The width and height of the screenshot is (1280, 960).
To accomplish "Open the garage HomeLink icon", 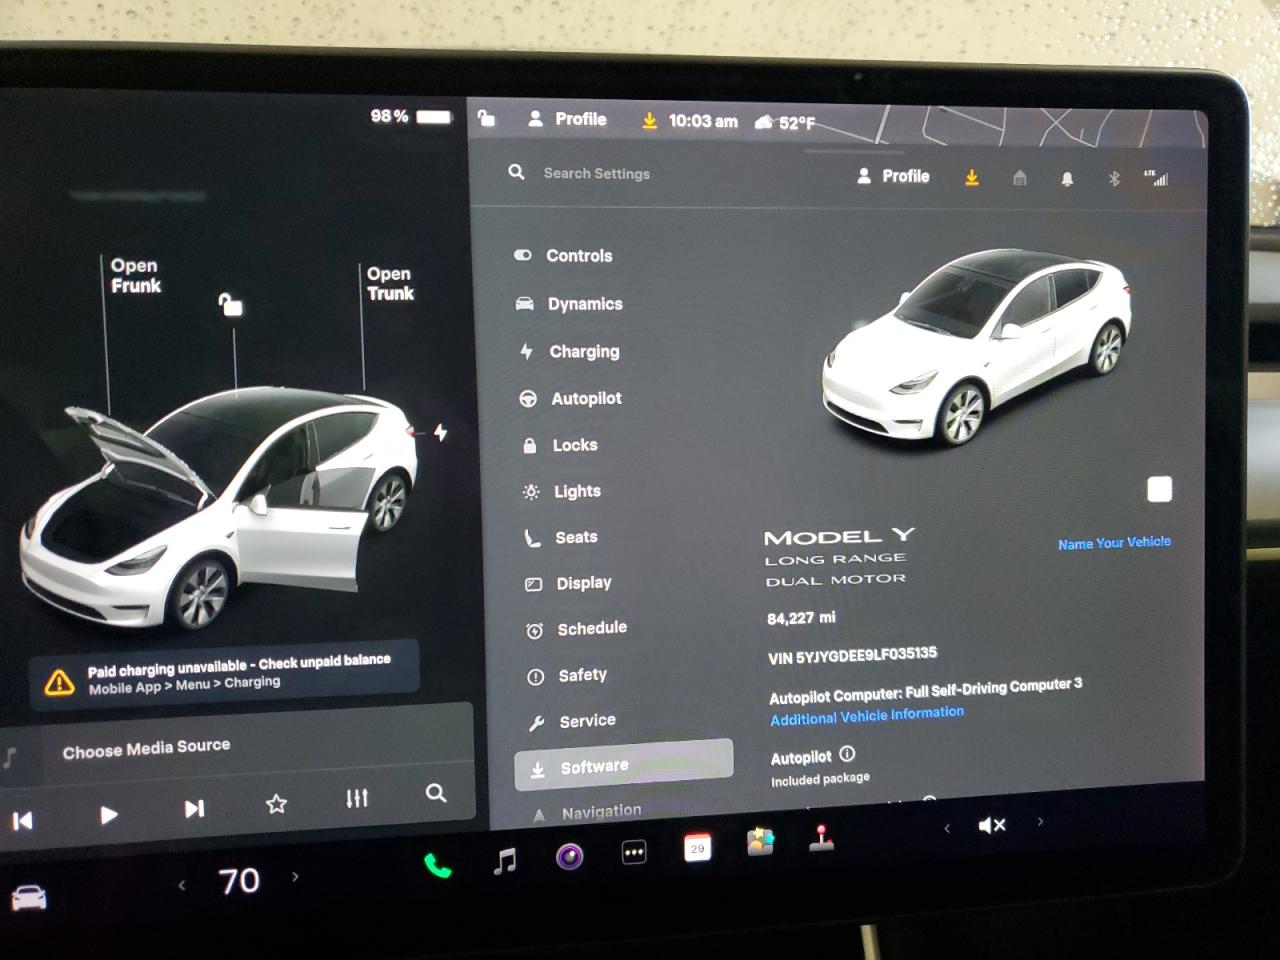I will tap(1019, 178).
